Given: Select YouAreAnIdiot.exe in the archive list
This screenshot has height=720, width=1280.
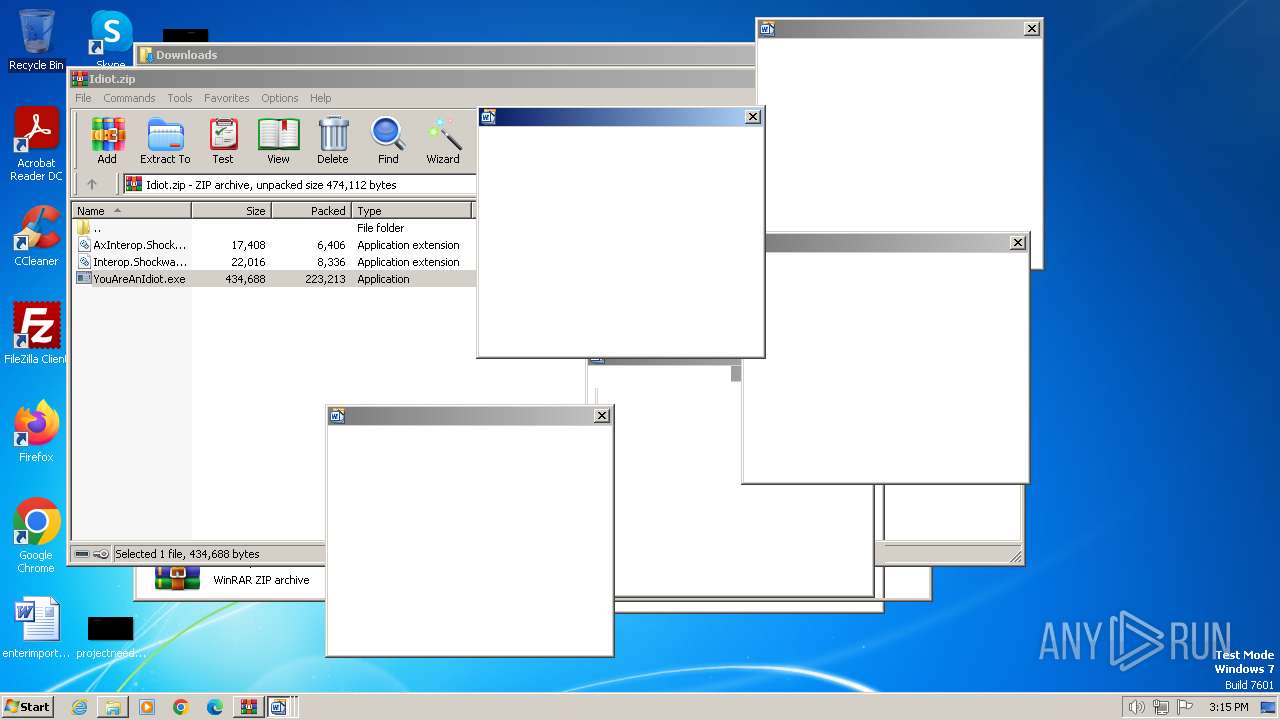Looking at the screenshot, I should pyautogui.click(x=274, y=279).
